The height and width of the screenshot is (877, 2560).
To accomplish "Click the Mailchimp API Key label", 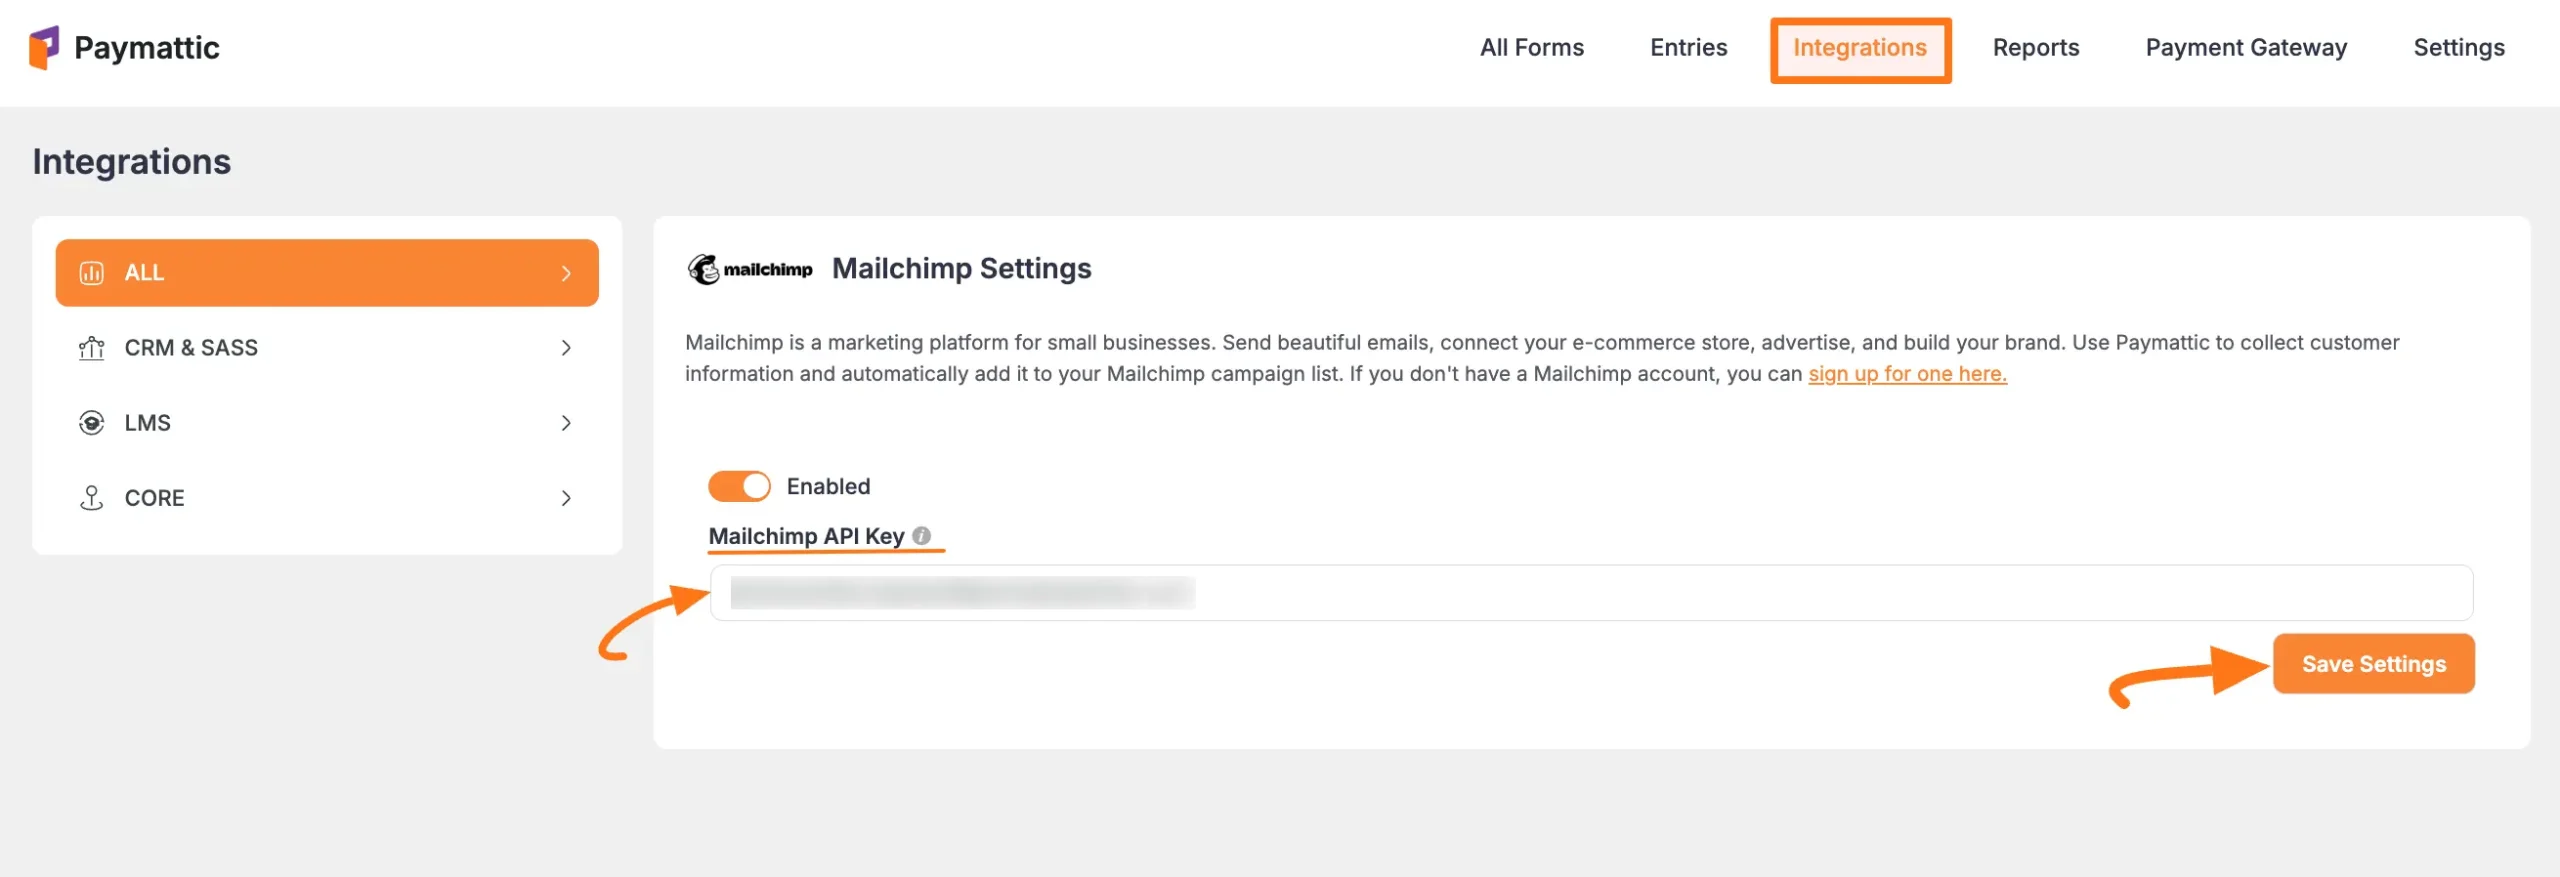I will tap(806, 536).
